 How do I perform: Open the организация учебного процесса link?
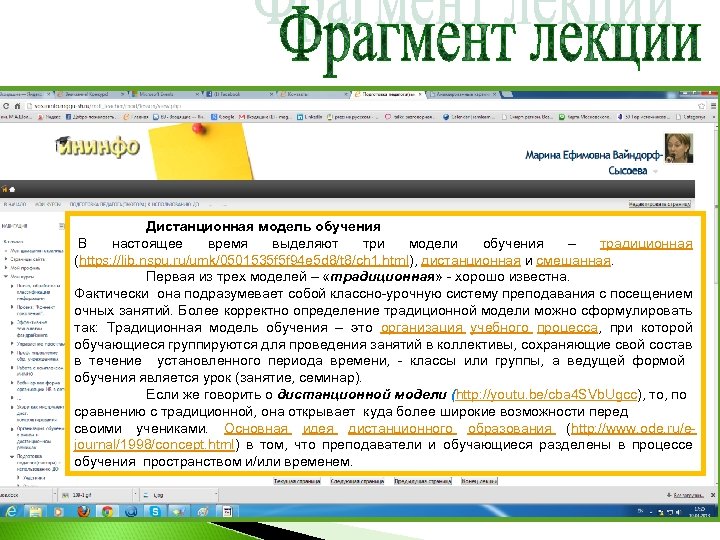point(489,327)
